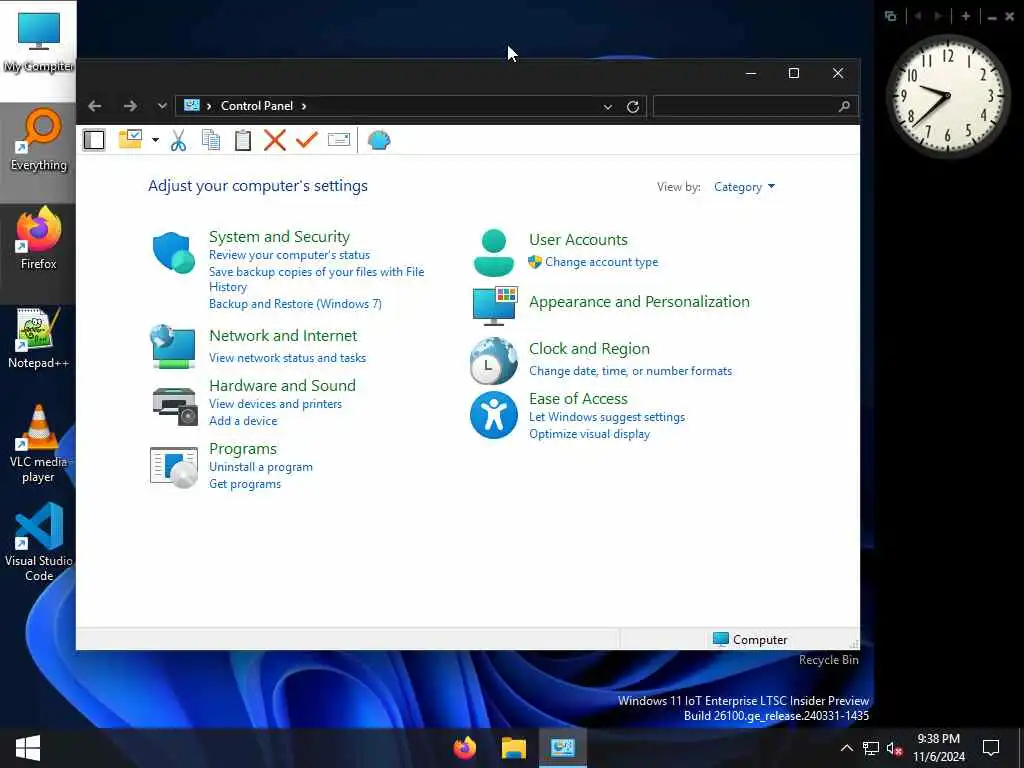The width and height of the screenshot is (1024, 768).
Task: Open Ease of Access category
Action: 578,398
